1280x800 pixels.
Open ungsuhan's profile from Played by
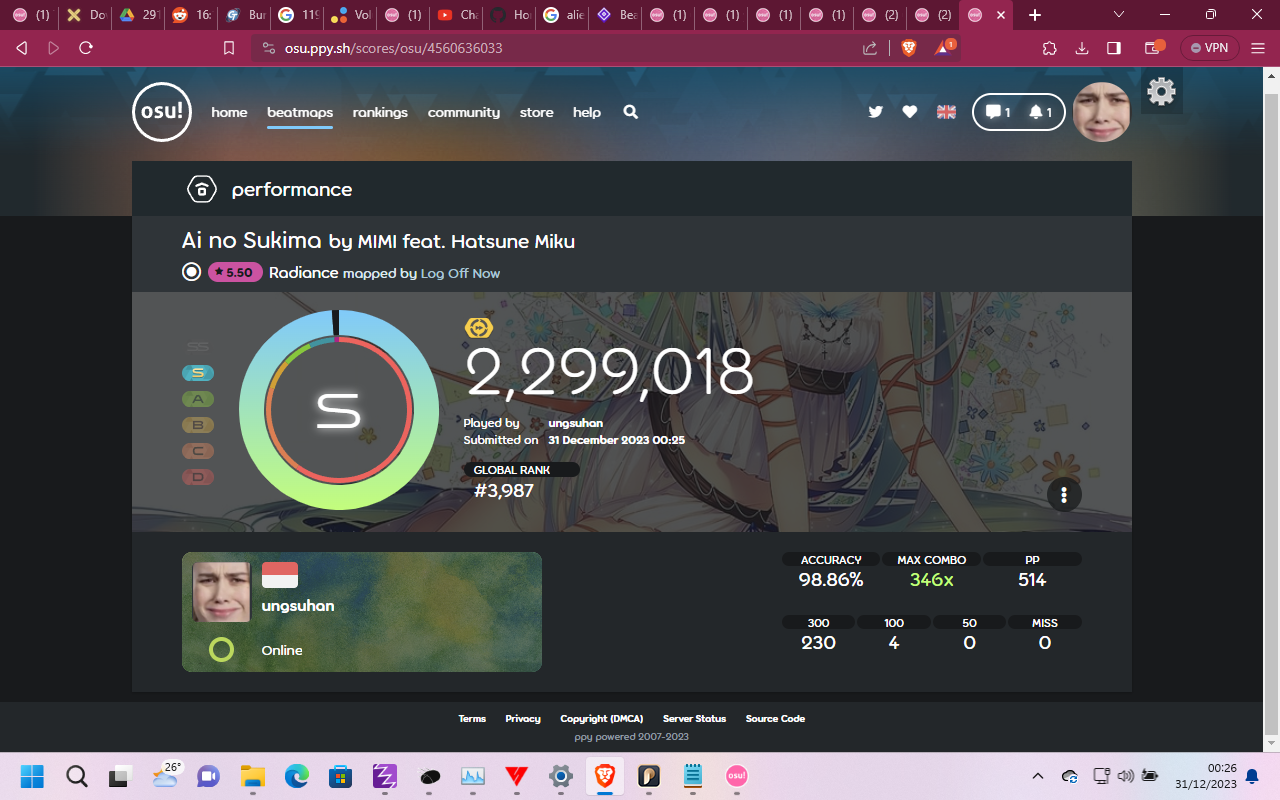point(576,423)
